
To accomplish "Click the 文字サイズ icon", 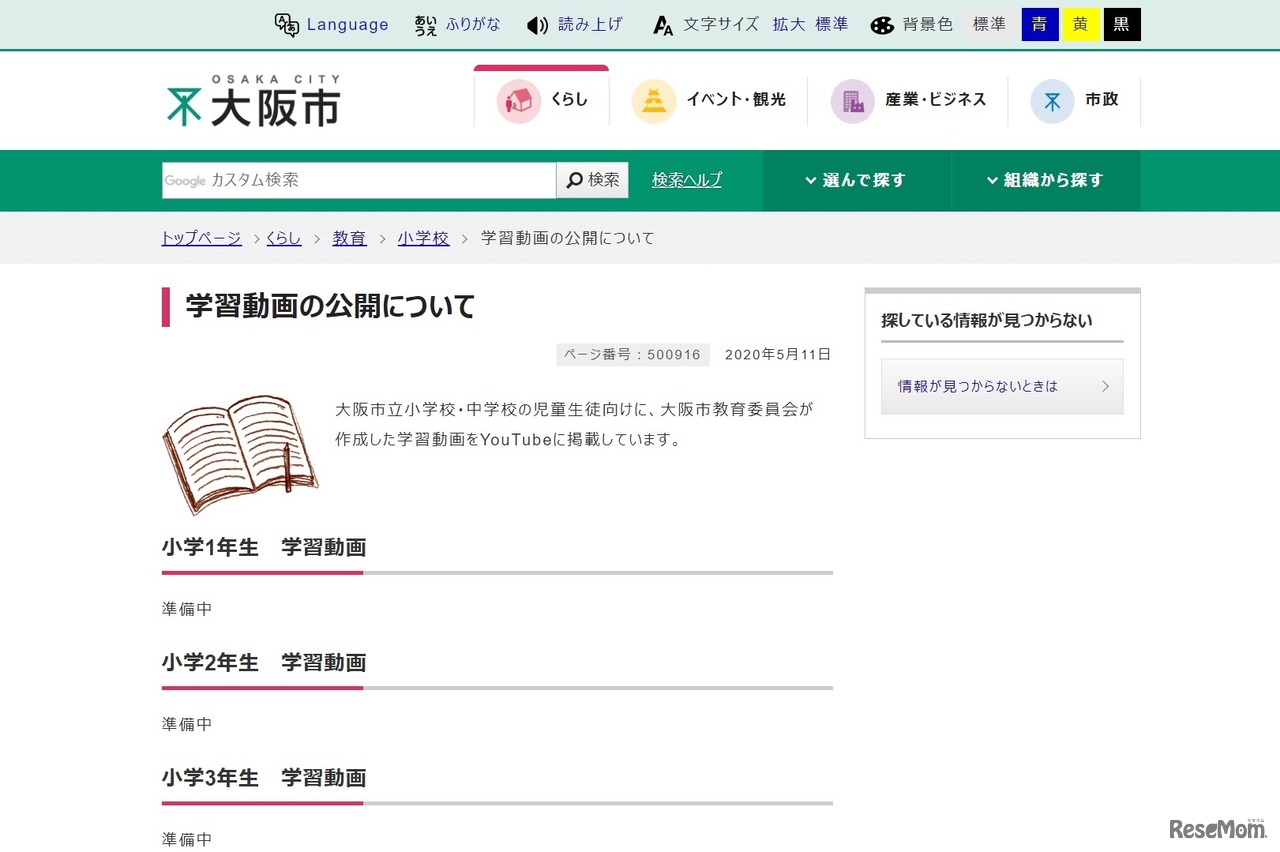I will [662, 24].
